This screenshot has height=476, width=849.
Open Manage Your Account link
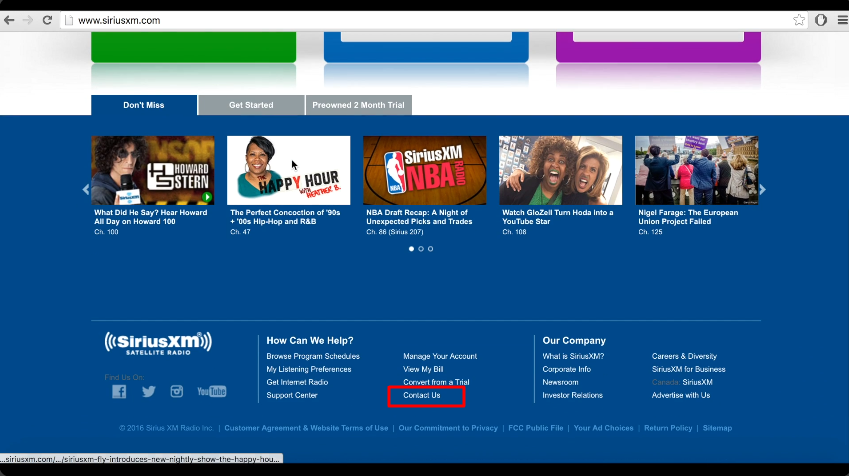pyautogui.click(x=440, y=356)
